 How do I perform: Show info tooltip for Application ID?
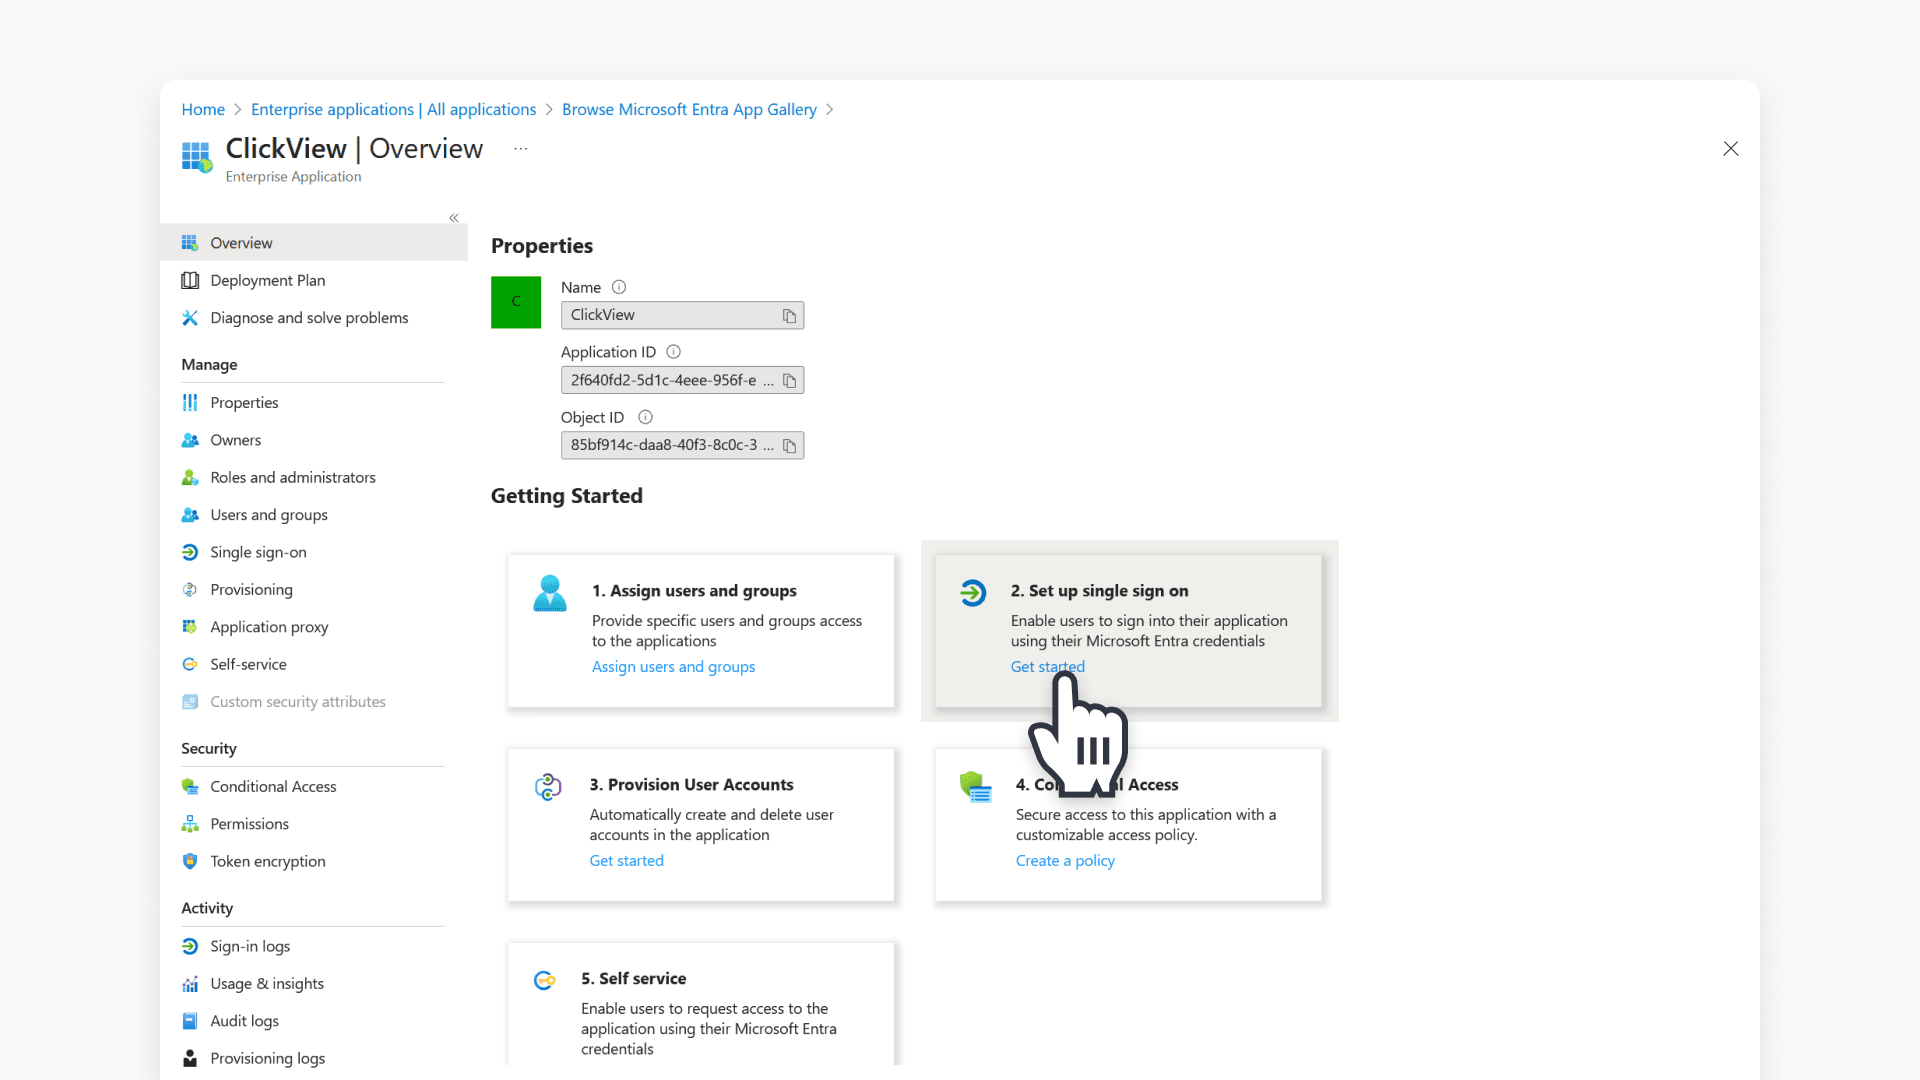tap(673, 352)
